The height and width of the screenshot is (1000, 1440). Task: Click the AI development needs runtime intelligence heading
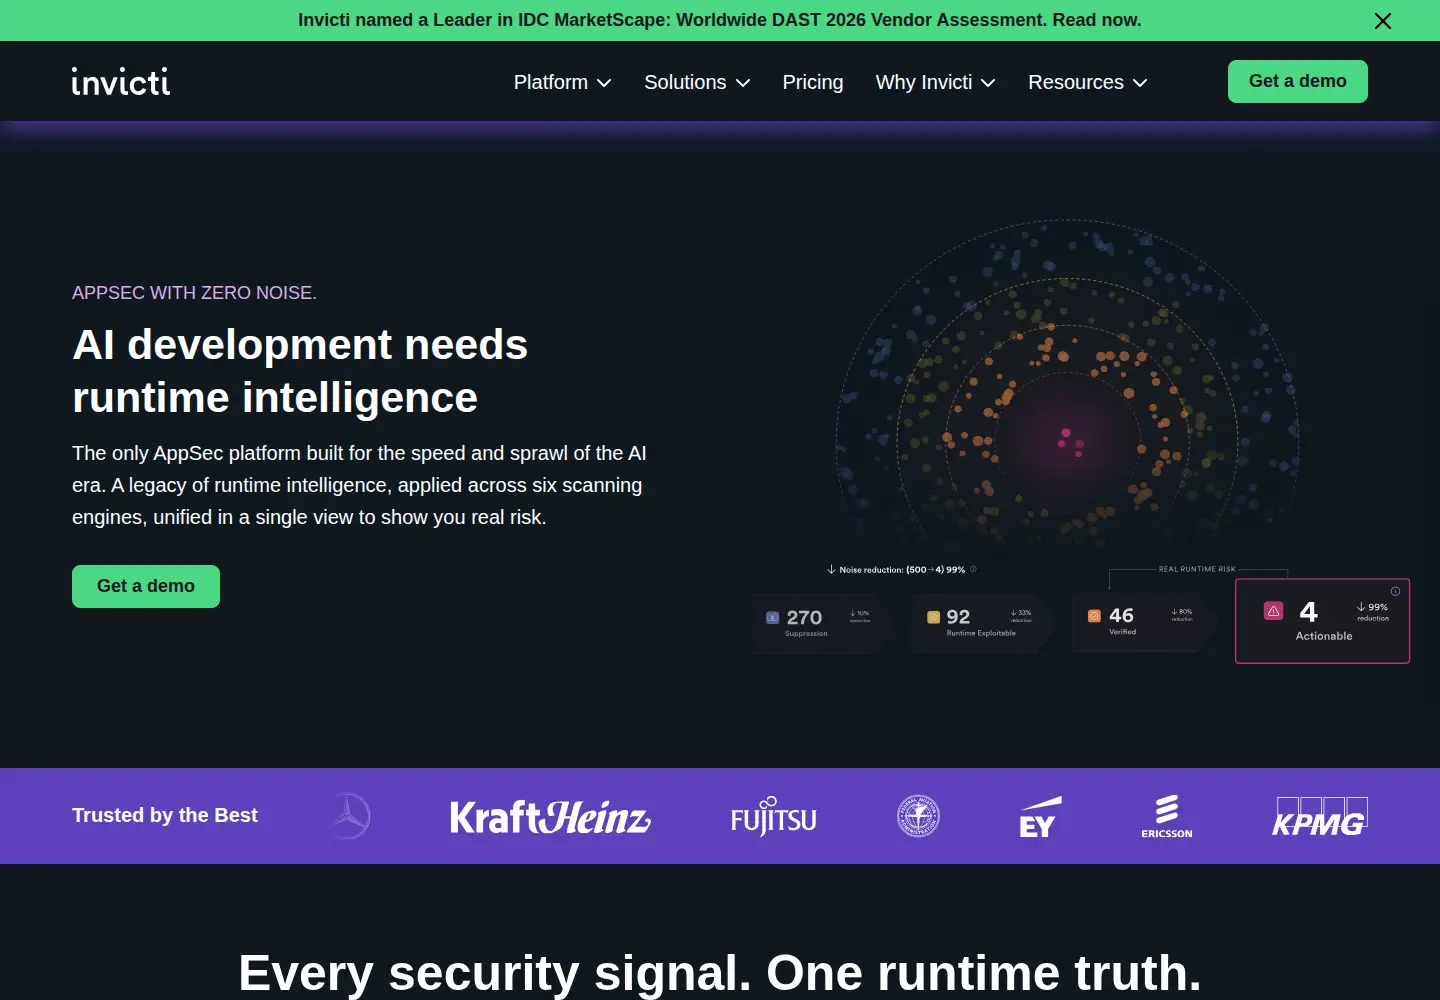[x=300, y=371]
